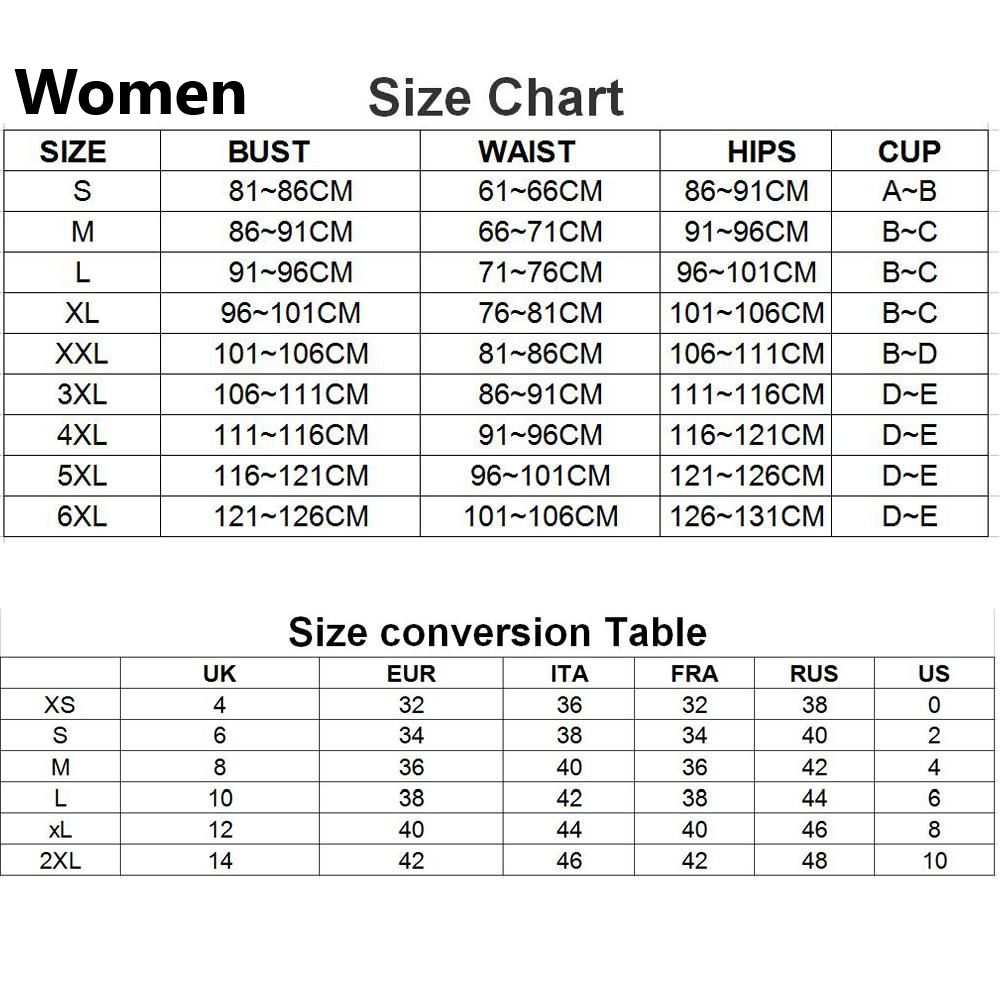Screen dimensions: 1000x1000
Task: Select the WAIST column header
Action: point(527,152)
